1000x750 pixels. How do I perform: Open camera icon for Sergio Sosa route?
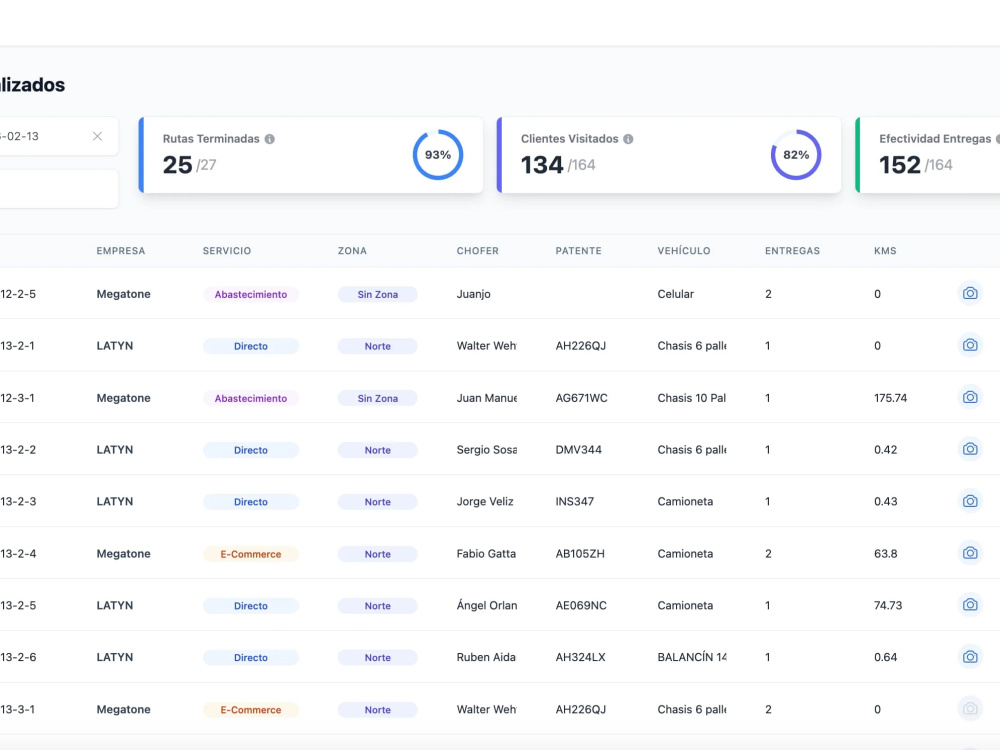(970, 449)
